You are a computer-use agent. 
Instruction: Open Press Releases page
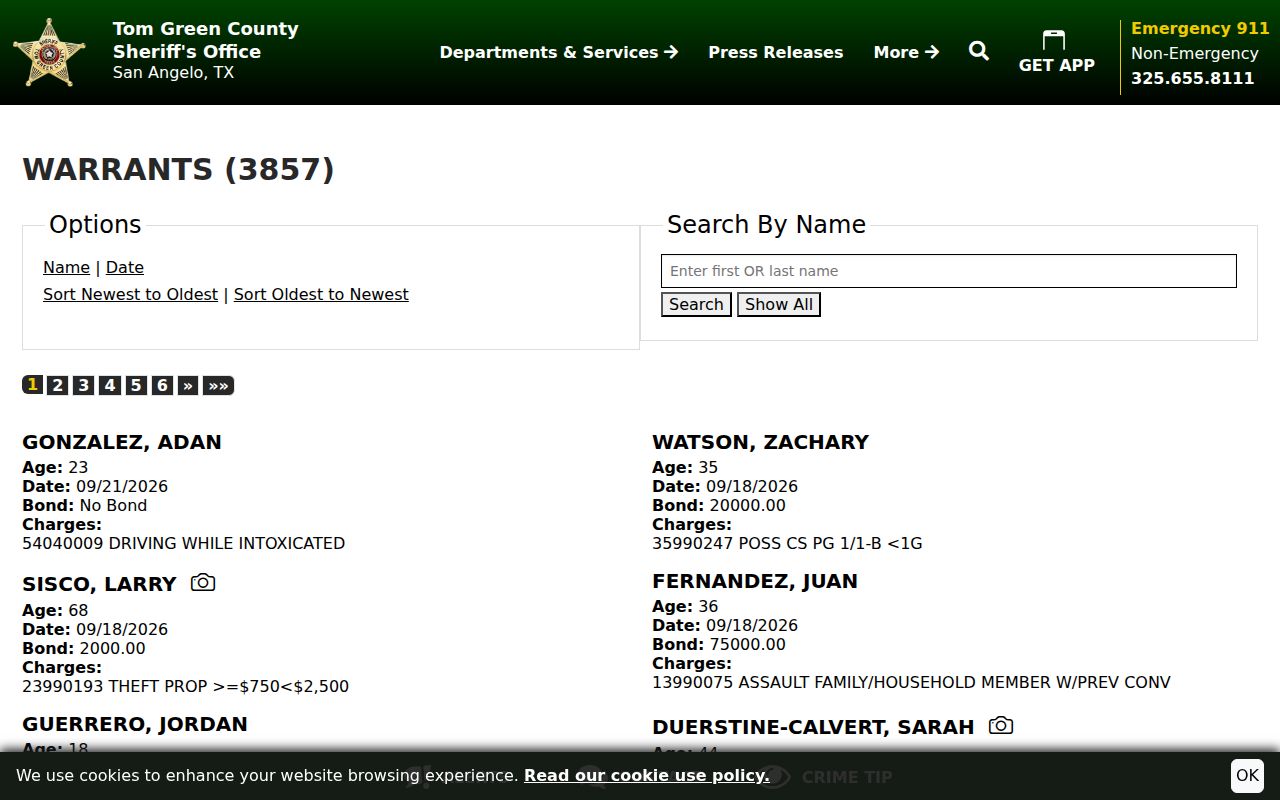click(776, 52)
